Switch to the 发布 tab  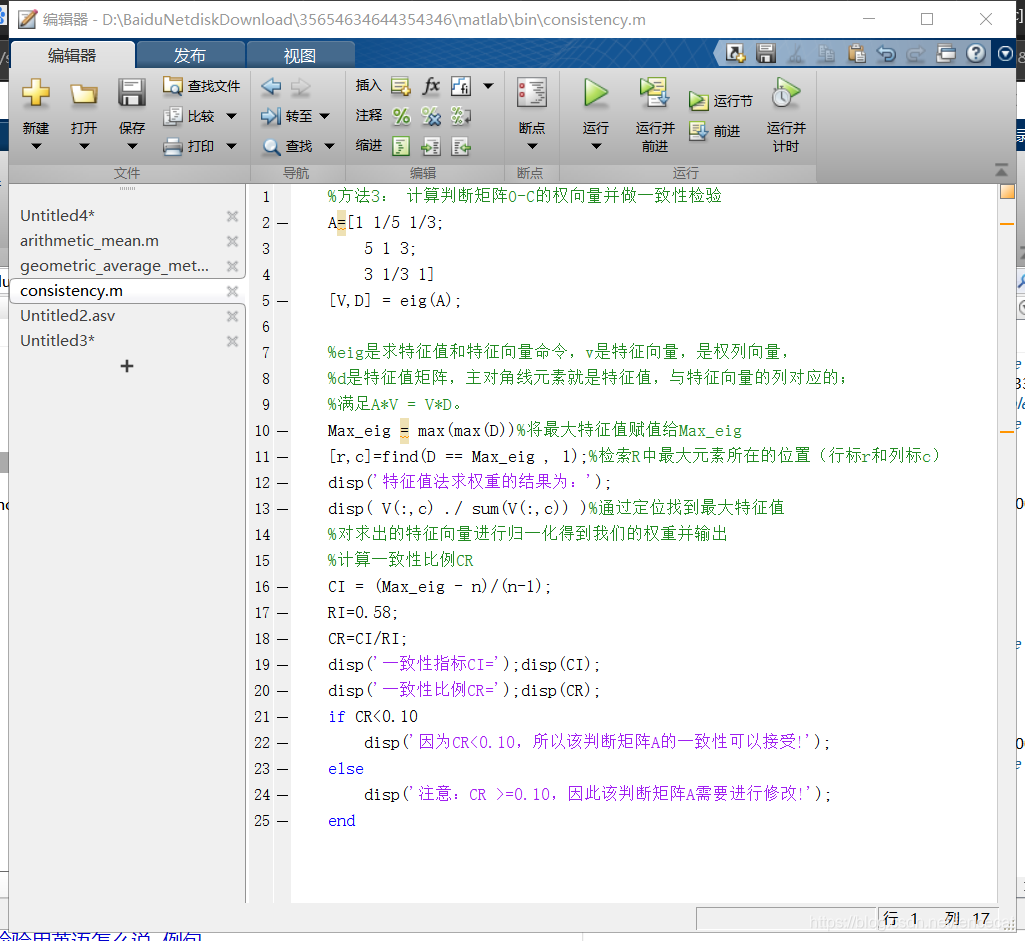click(190, 56)
